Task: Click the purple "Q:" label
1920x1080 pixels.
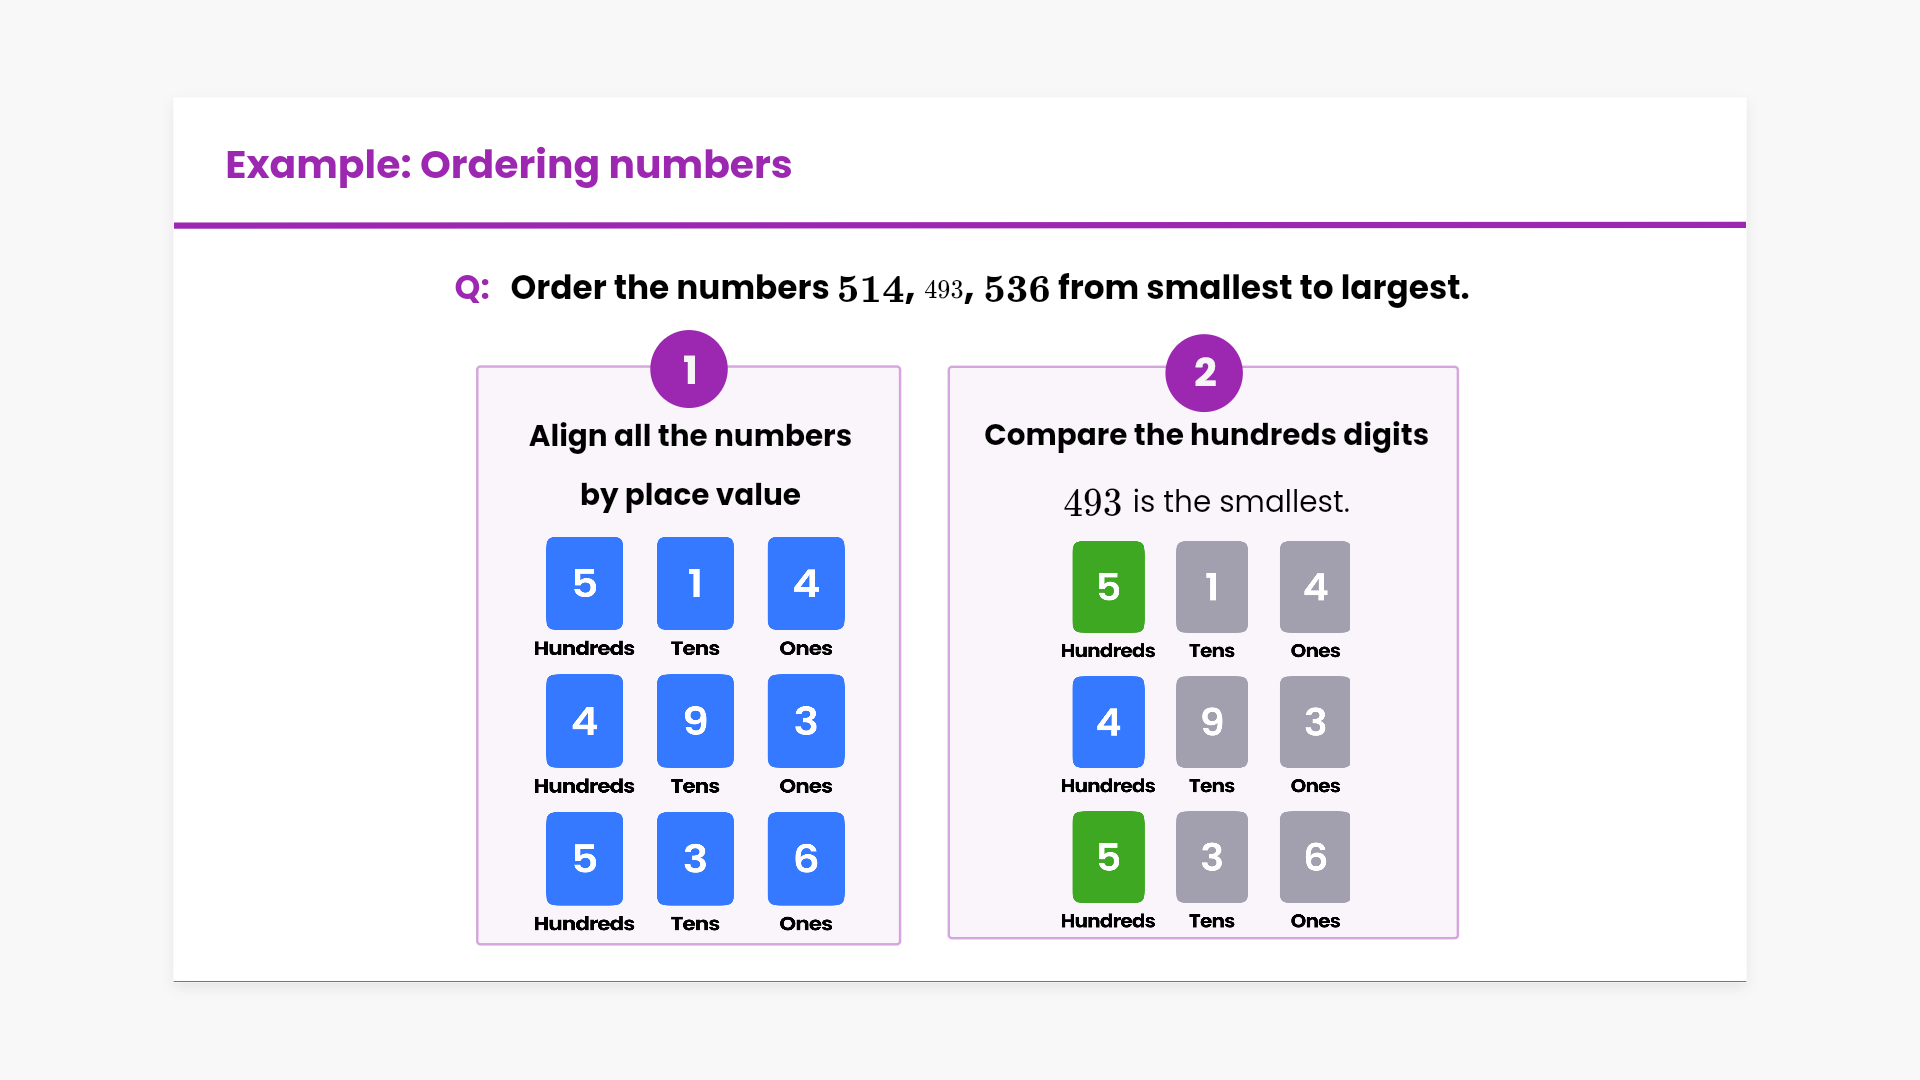Action: click(x=472, y=288)
